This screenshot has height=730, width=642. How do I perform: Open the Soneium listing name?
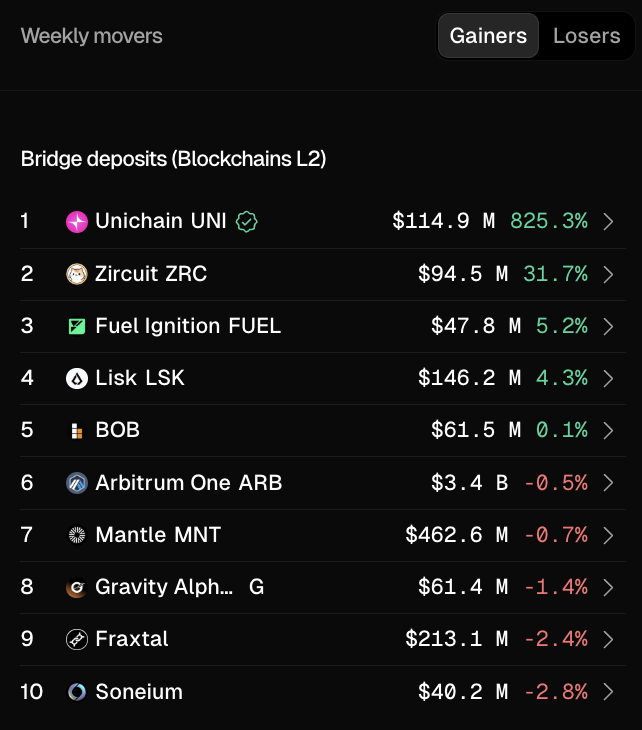pos(139,692)
